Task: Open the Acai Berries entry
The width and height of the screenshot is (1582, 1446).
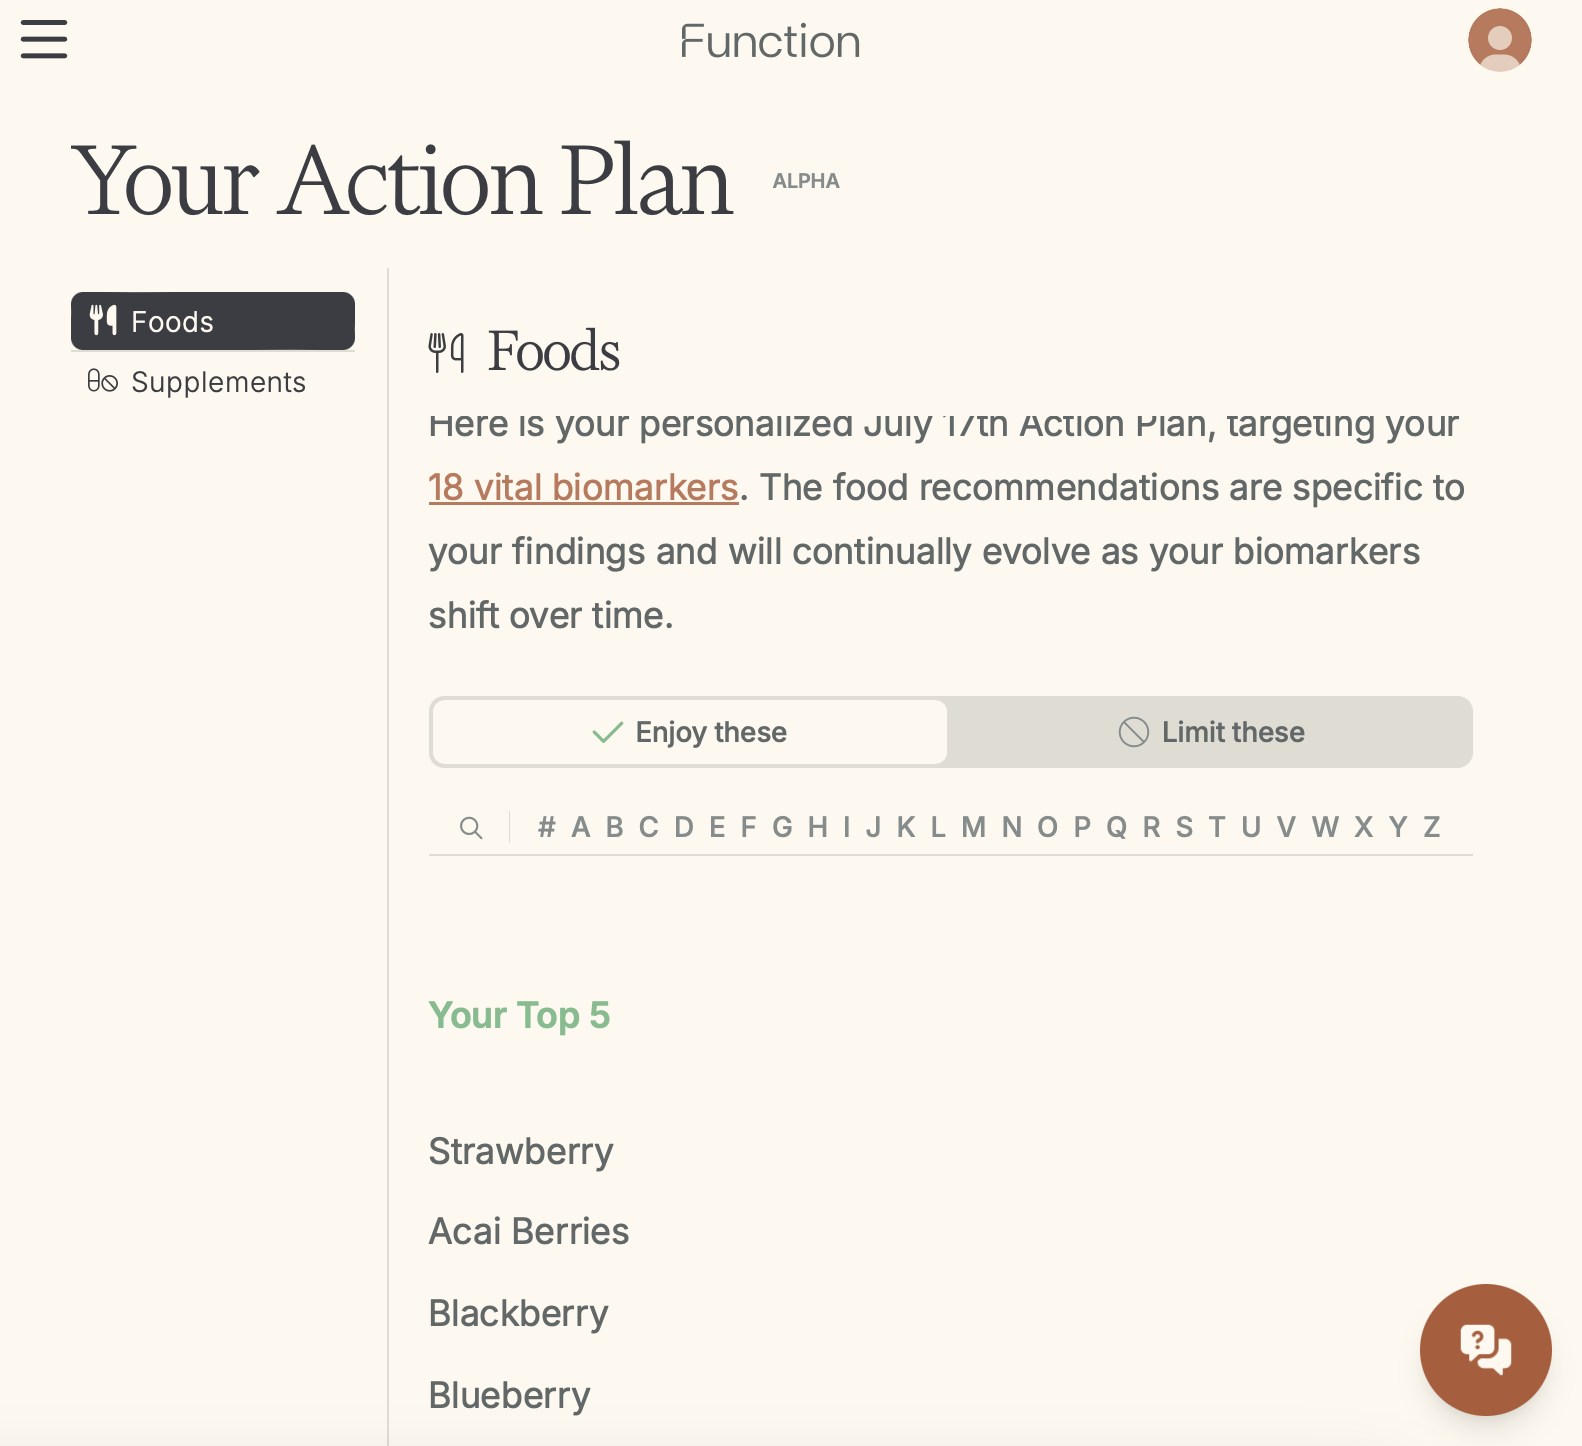Action: click(x=529, y=1231)
